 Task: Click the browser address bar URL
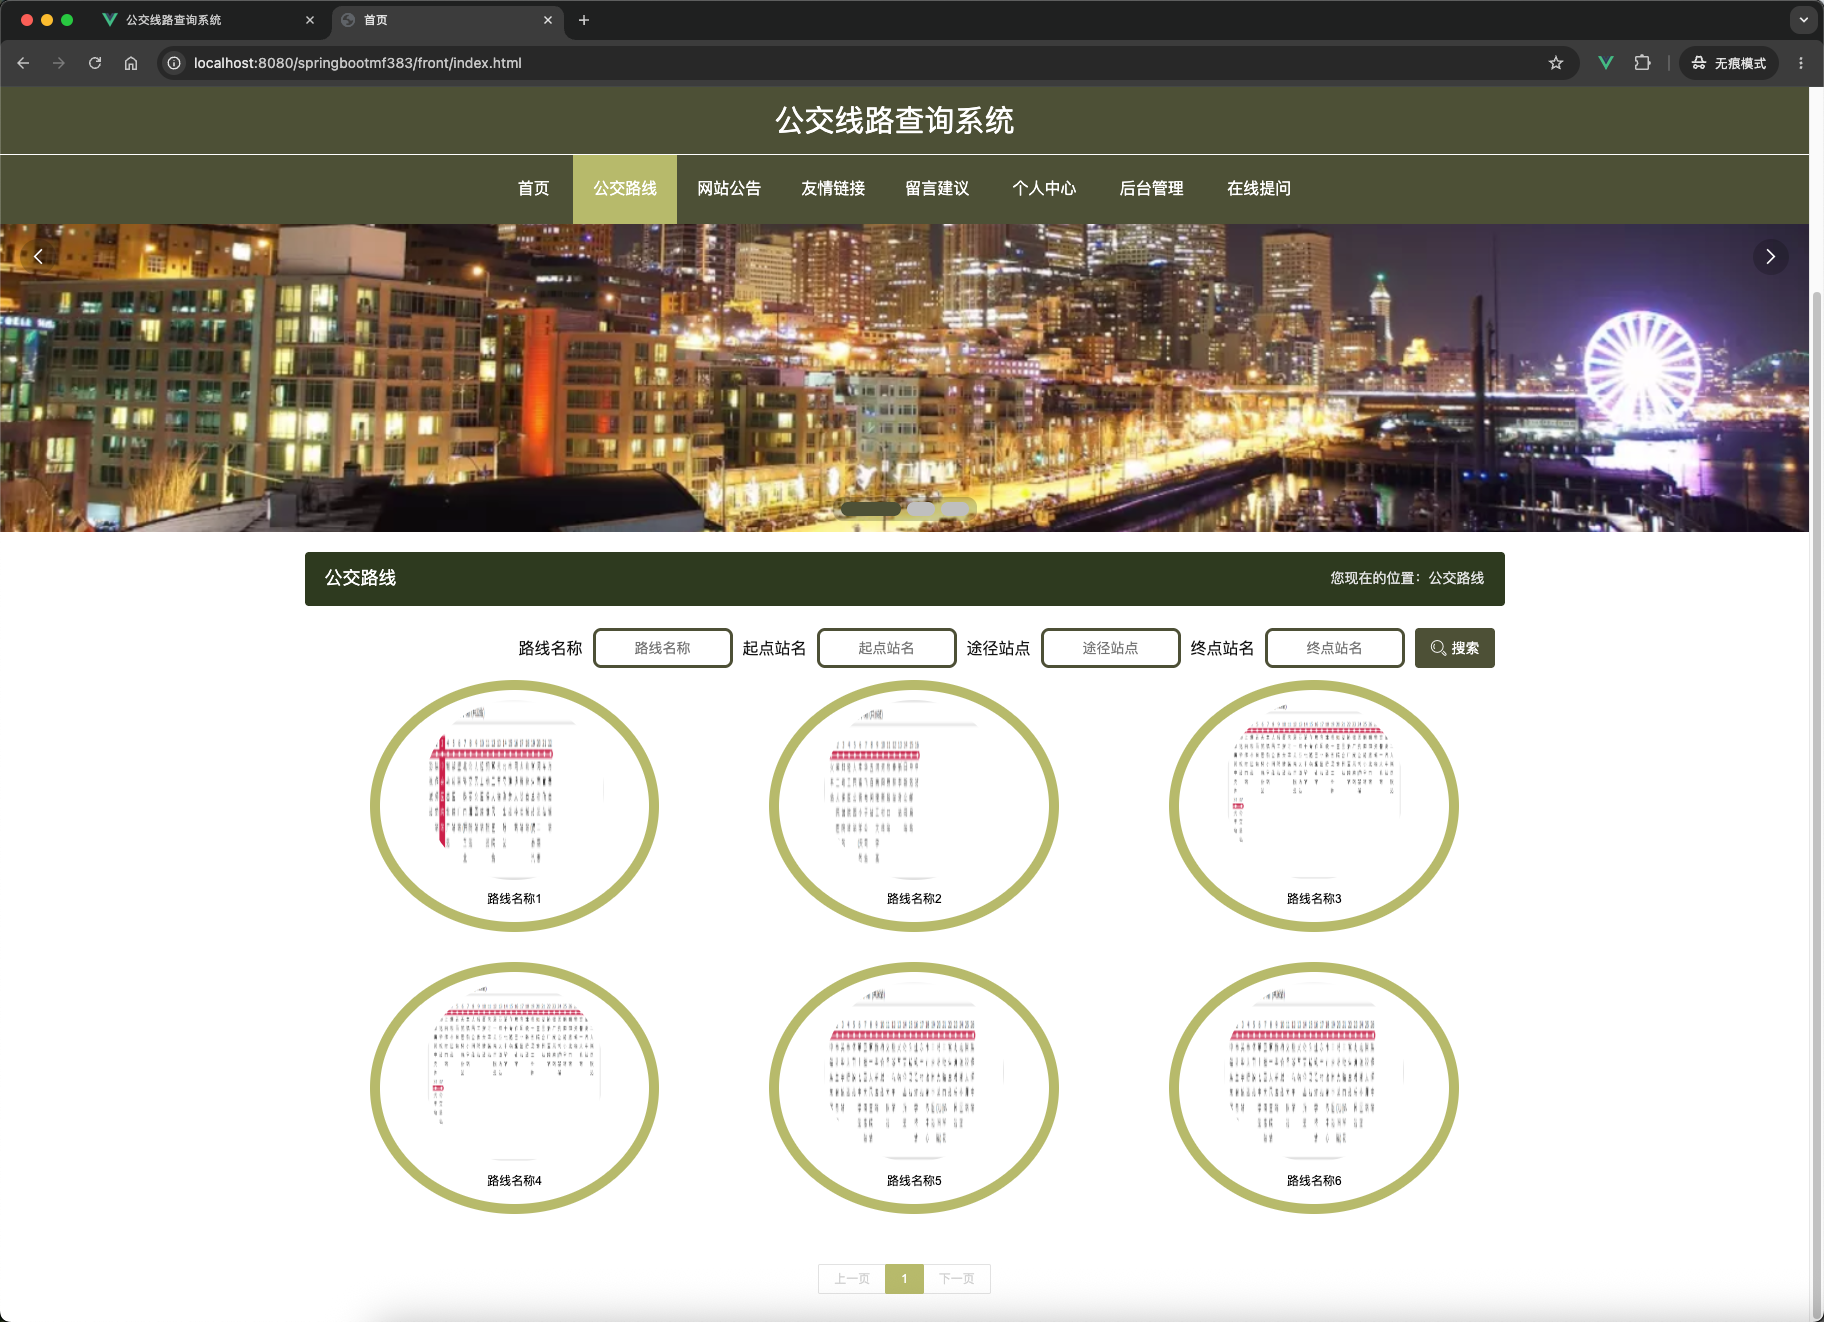pos(357,63)
